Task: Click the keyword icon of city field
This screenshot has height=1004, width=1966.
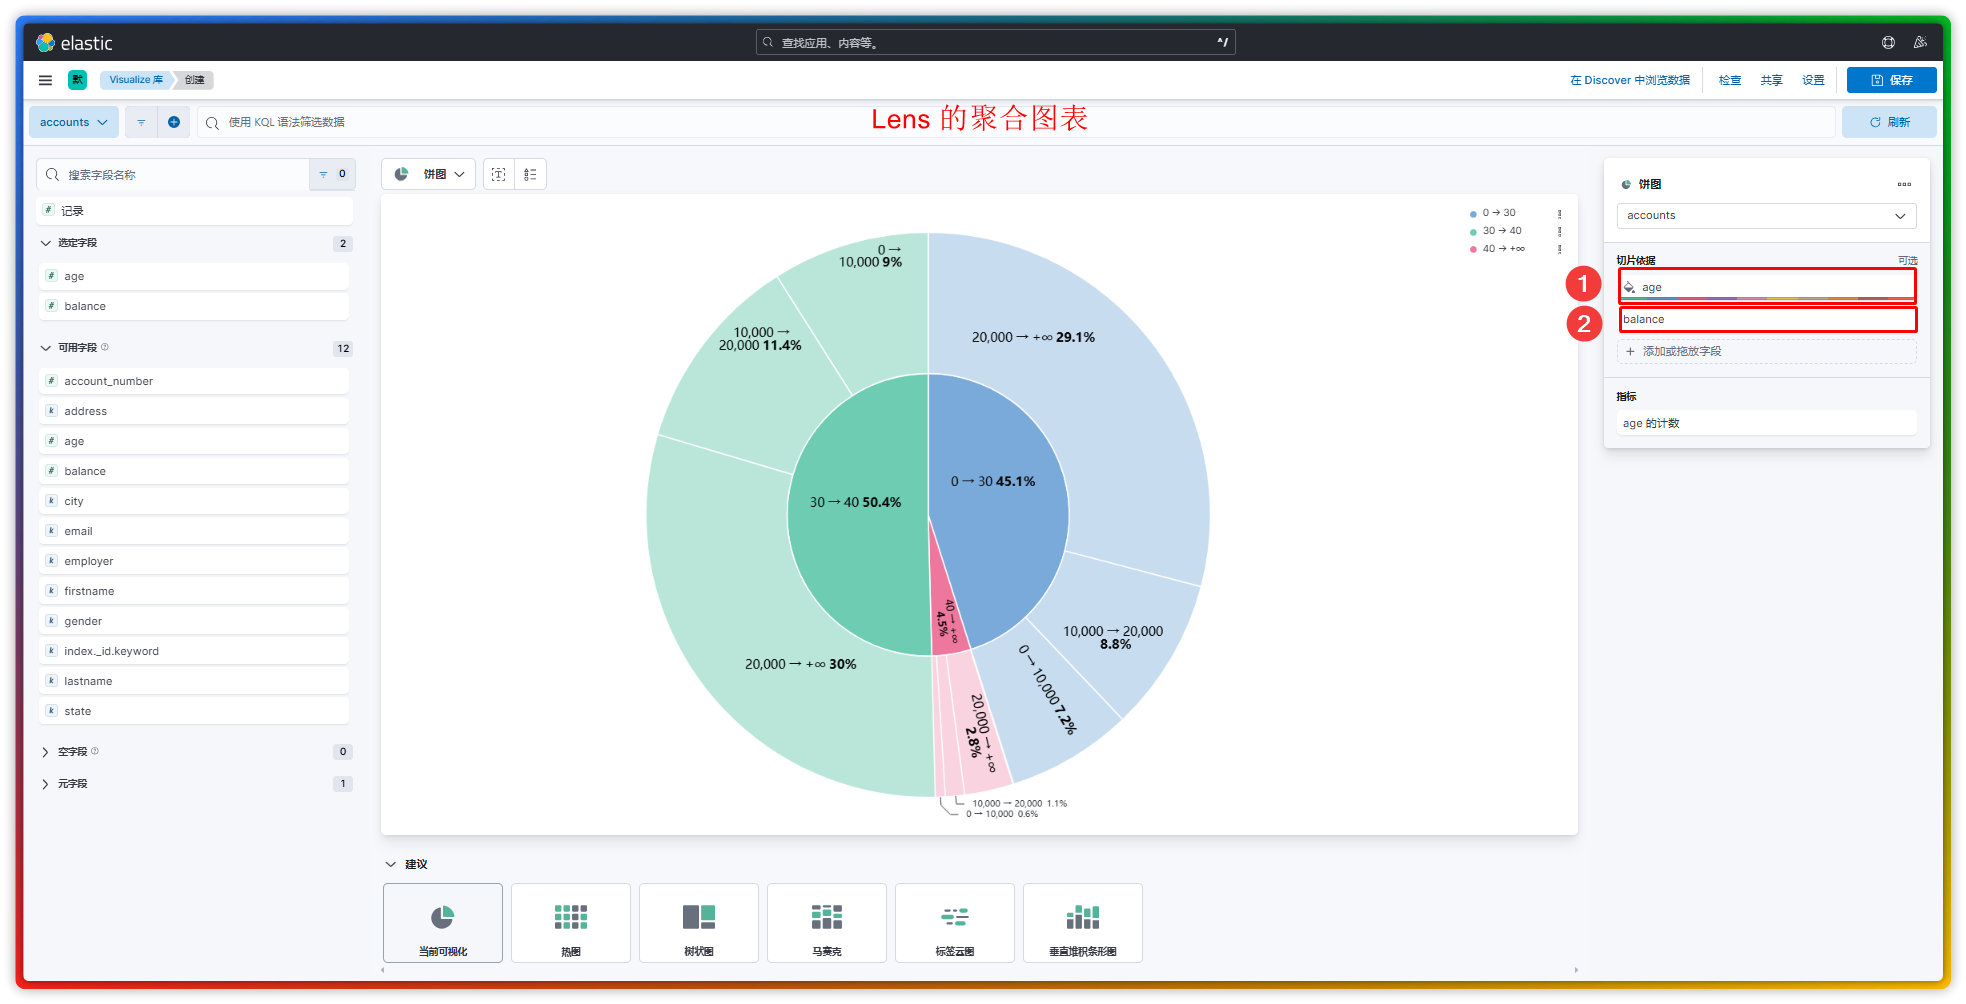Action: pyautogui.click(x=51, y=501)
